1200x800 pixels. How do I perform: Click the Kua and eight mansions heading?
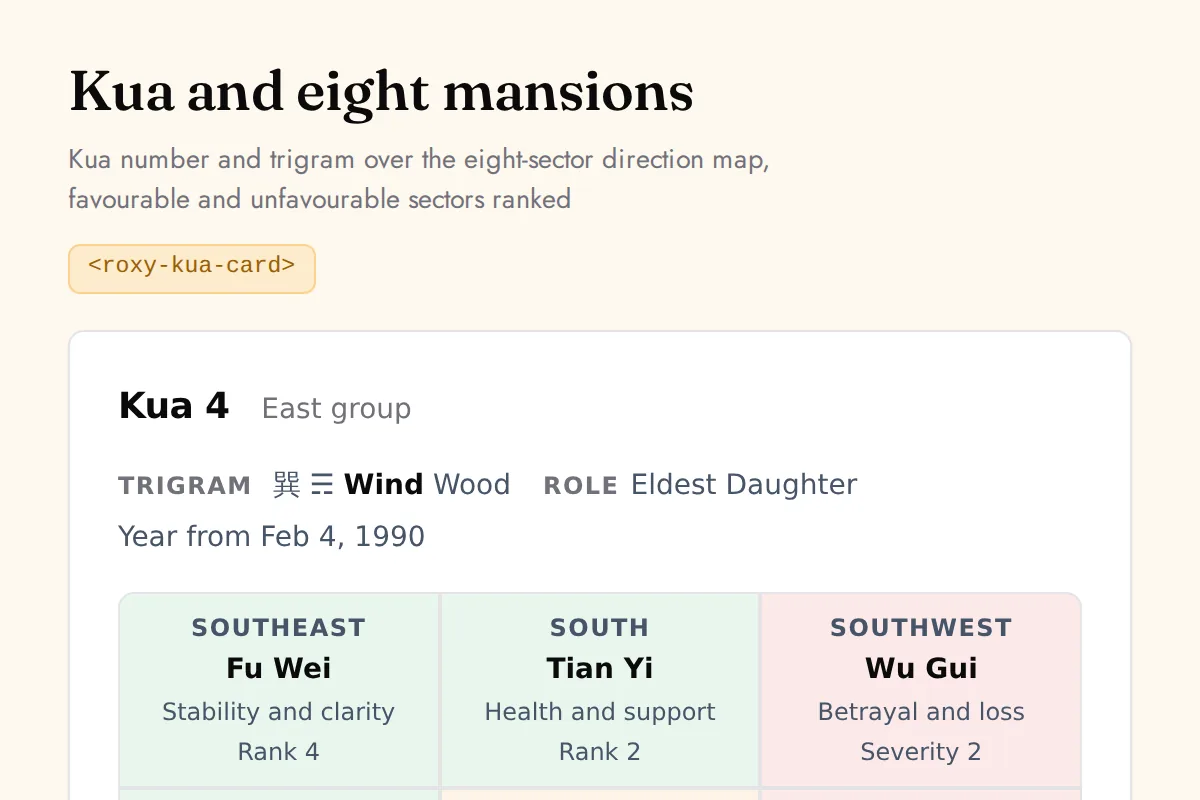381,92
